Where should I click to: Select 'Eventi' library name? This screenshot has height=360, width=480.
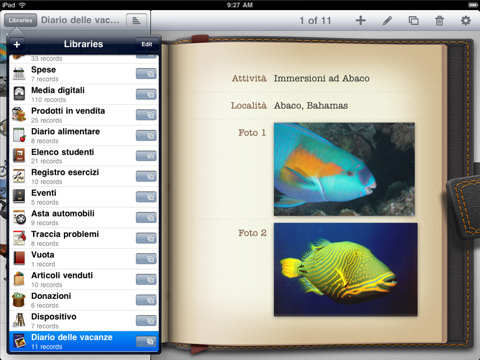(44, 193)
